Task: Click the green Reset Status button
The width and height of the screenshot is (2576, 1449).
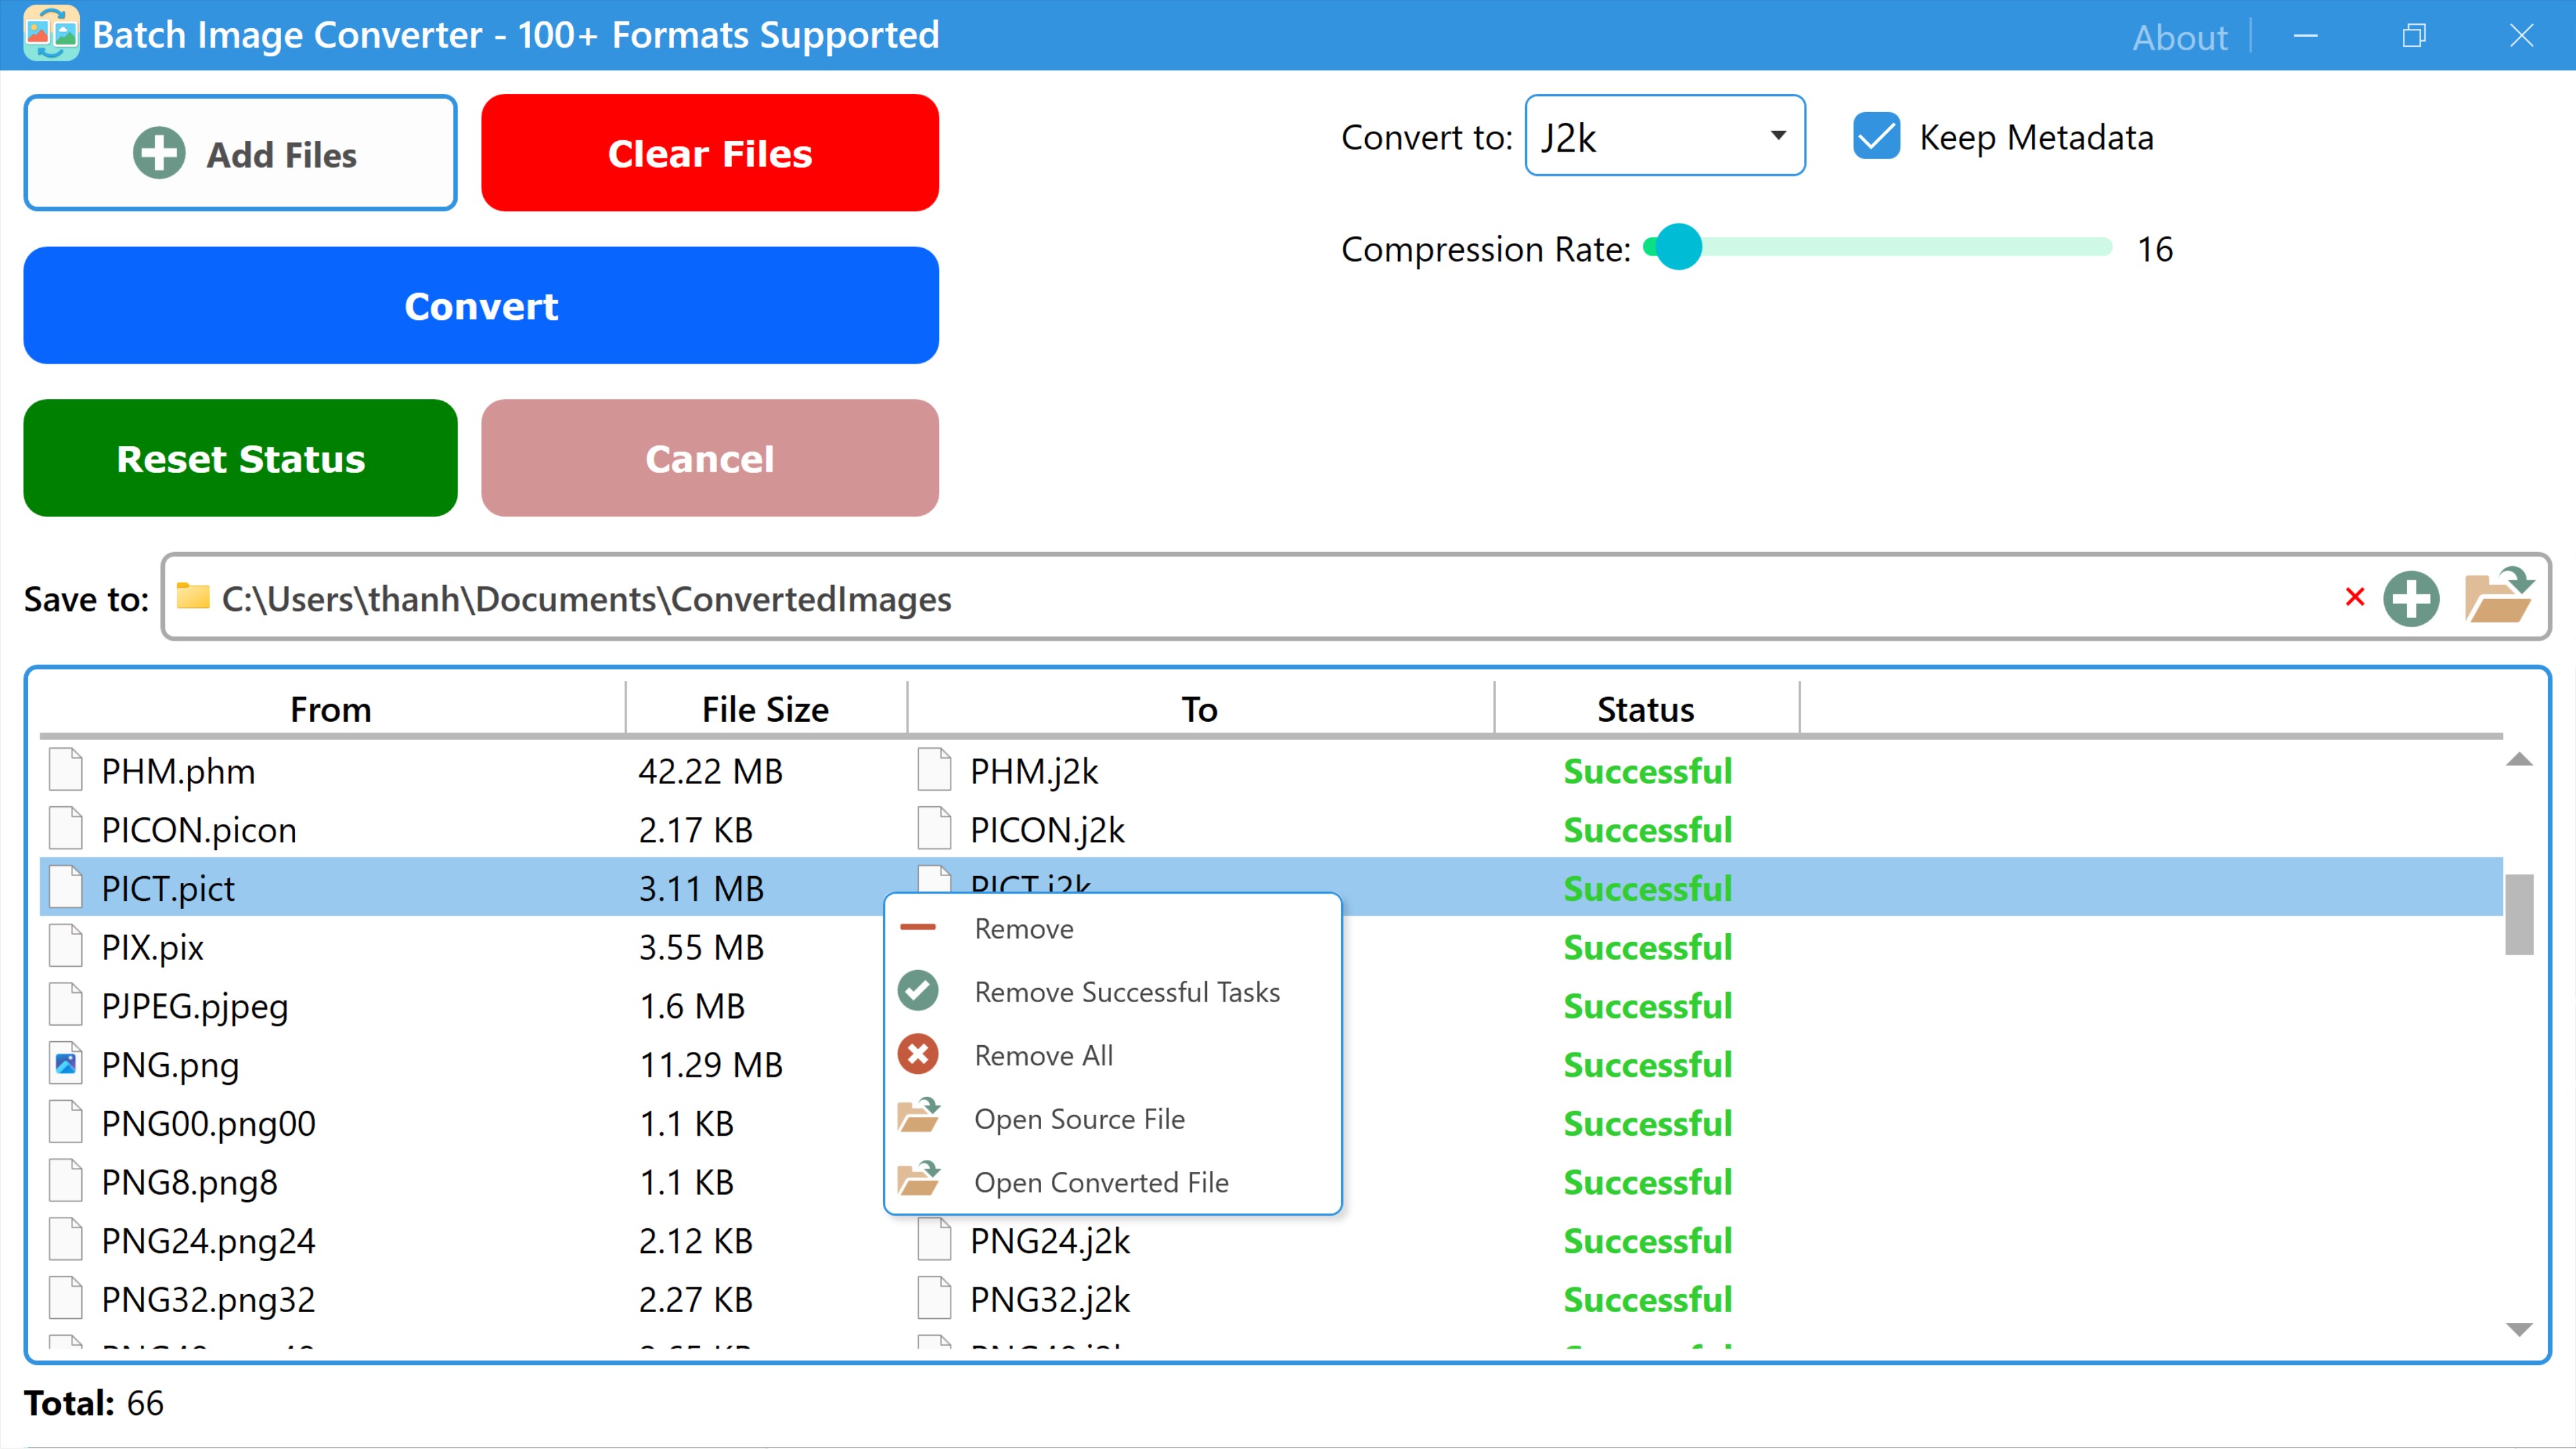Action: (x=241, y=458)
